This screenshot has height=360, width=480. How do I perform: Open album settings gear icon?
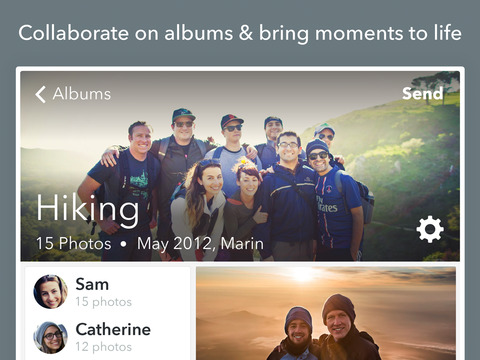[x=430, y=229]
